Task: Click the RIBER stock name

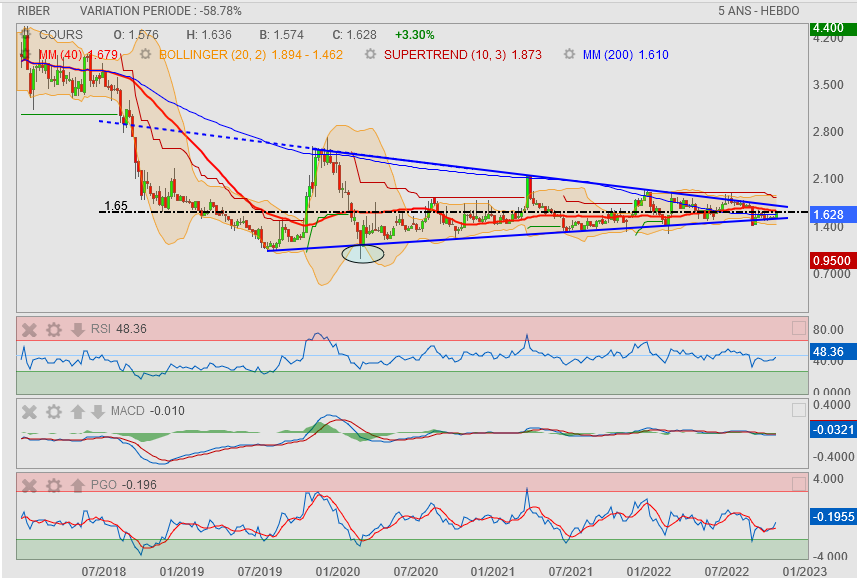Action: point(34,11)
